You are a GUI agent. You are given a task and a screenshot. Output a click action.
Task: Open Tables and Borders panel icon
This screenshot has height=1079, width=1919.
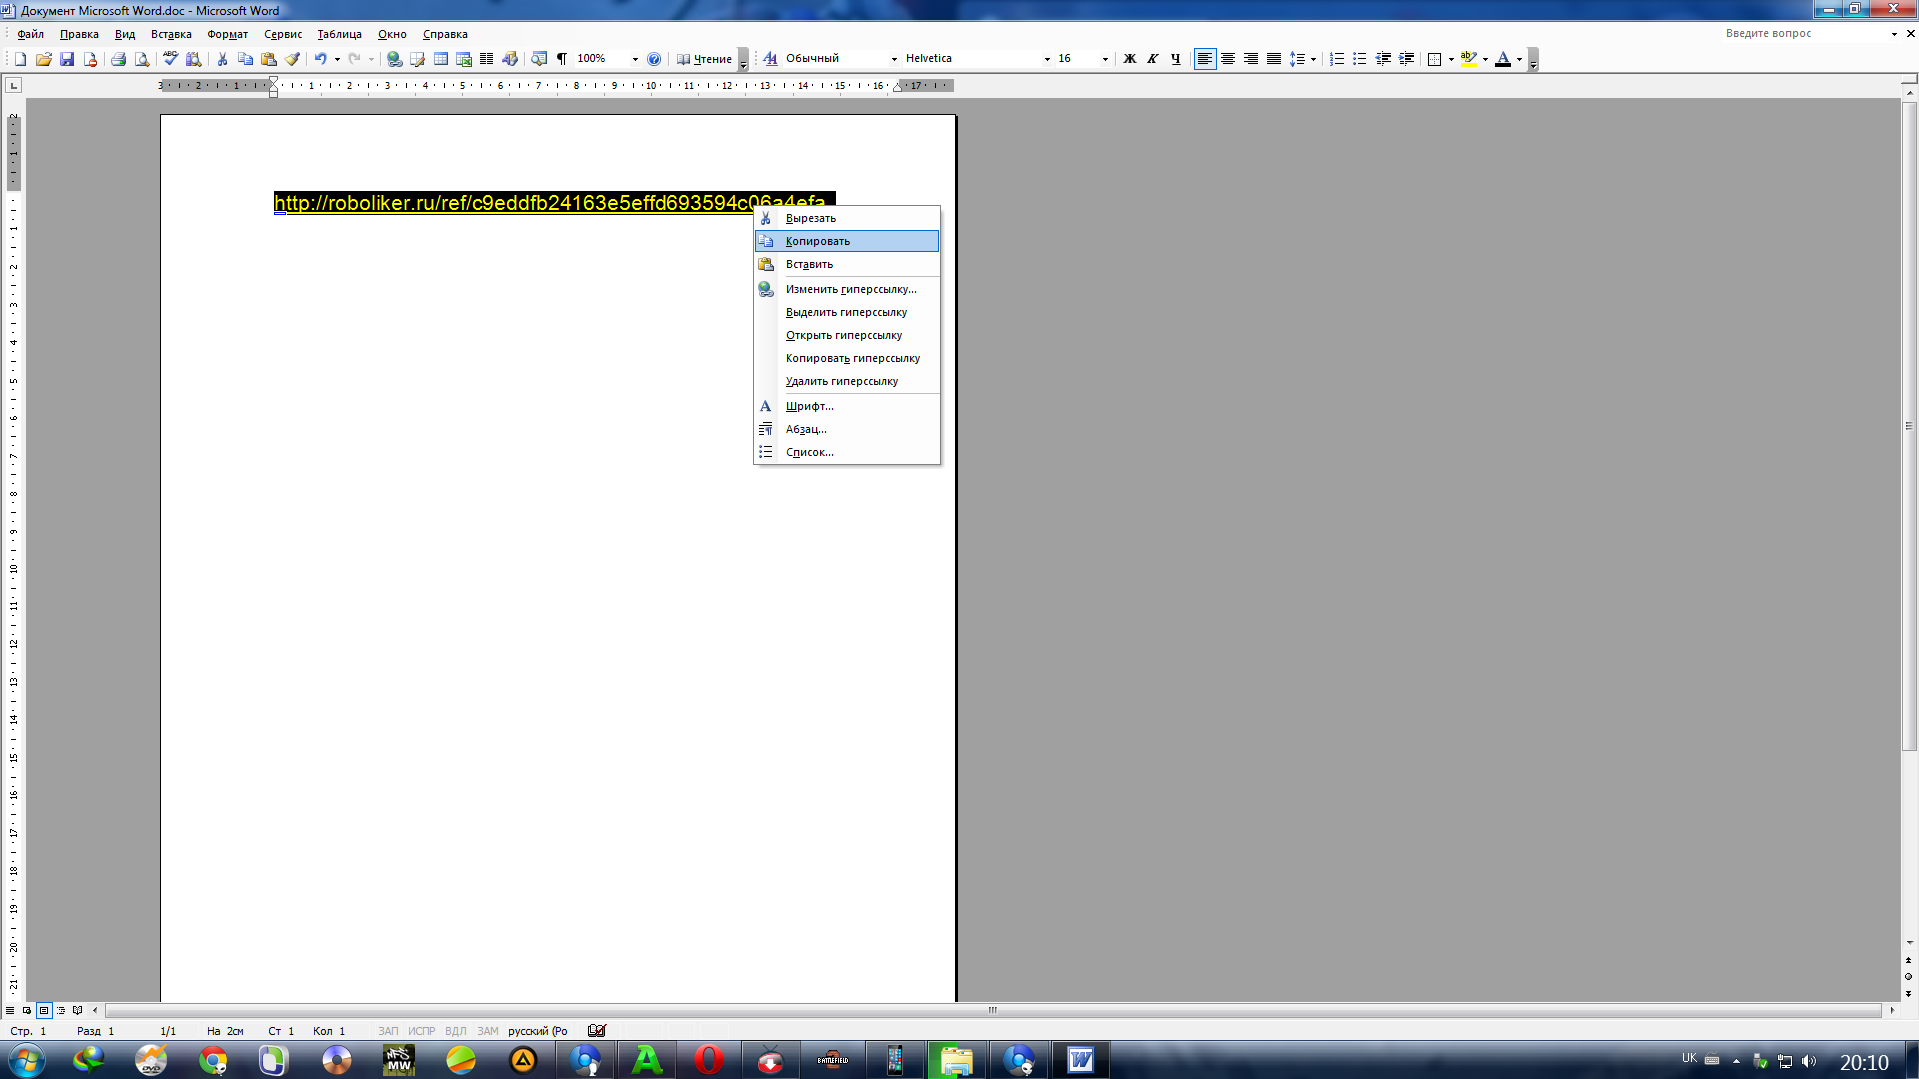[418, 59]
